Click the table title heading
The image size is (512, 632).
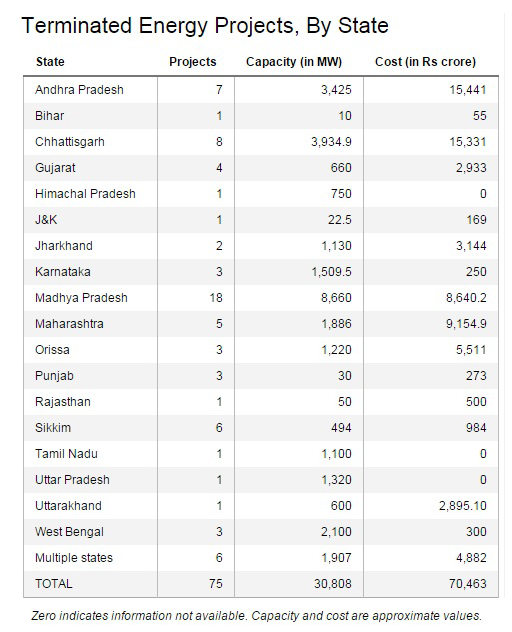point(205,25)
